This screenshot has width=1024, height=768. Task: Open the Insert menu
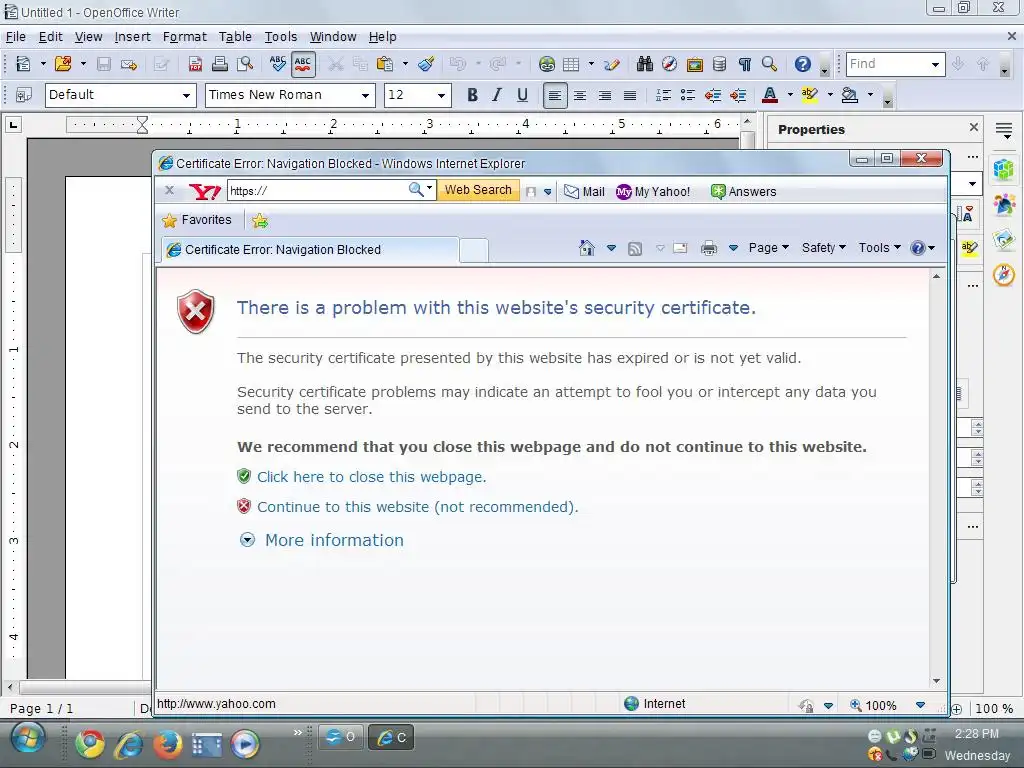(x=133, y=37)
